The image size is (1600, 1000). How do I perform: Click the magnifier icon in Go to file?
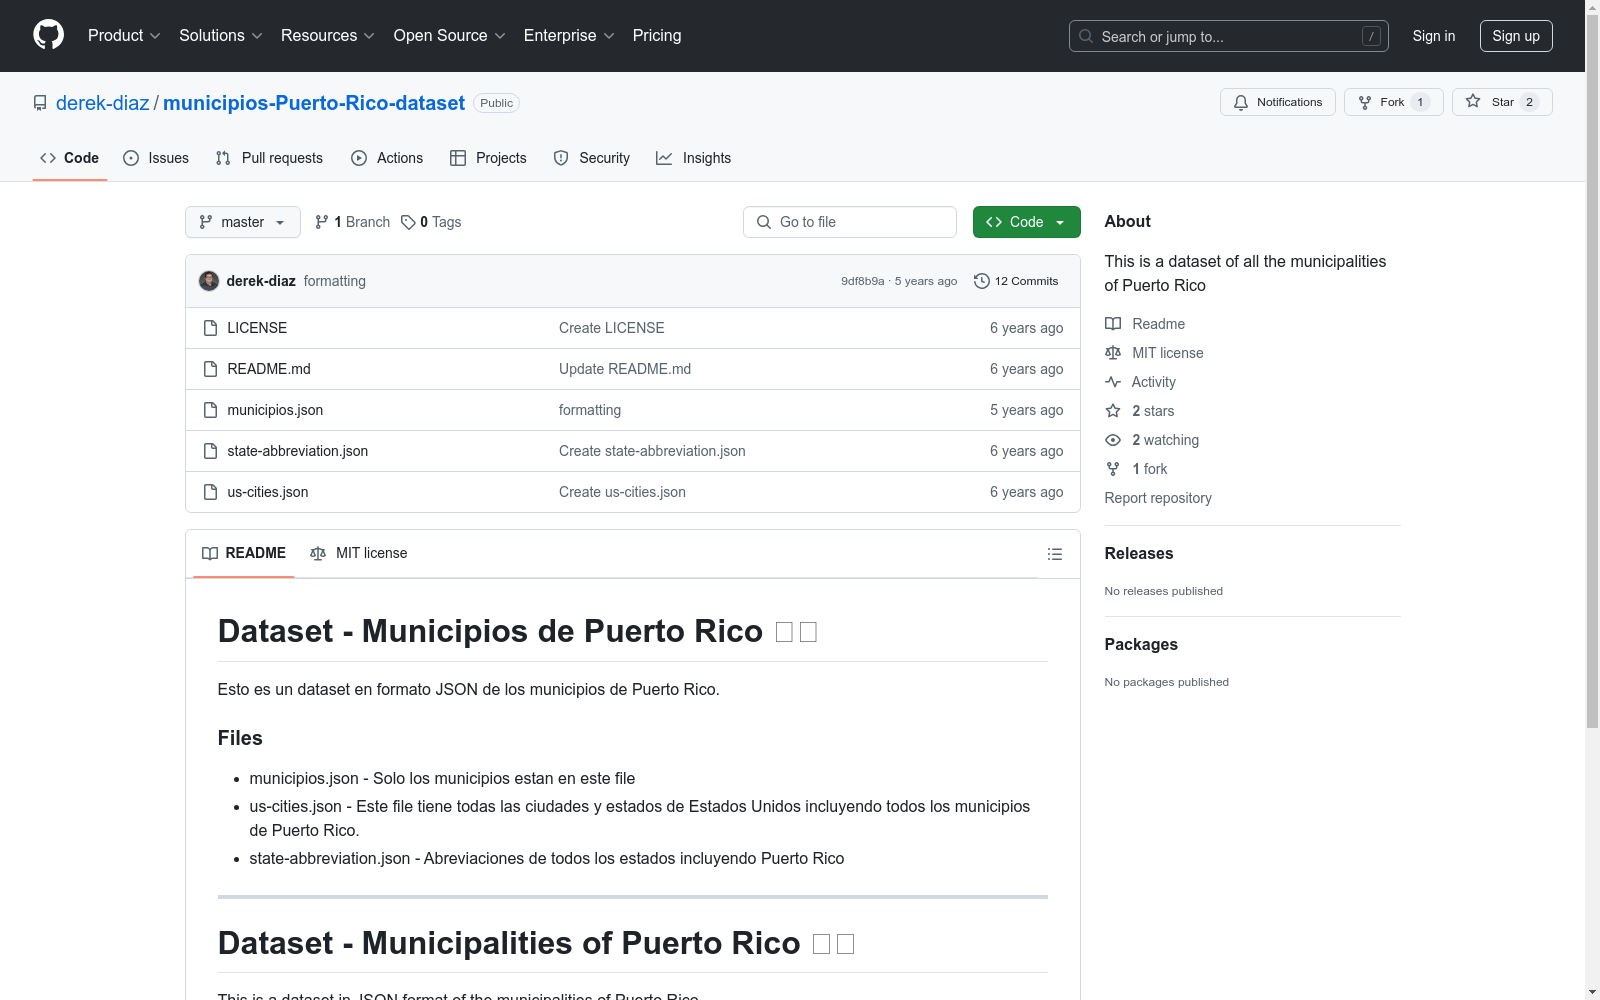[764, 222]
